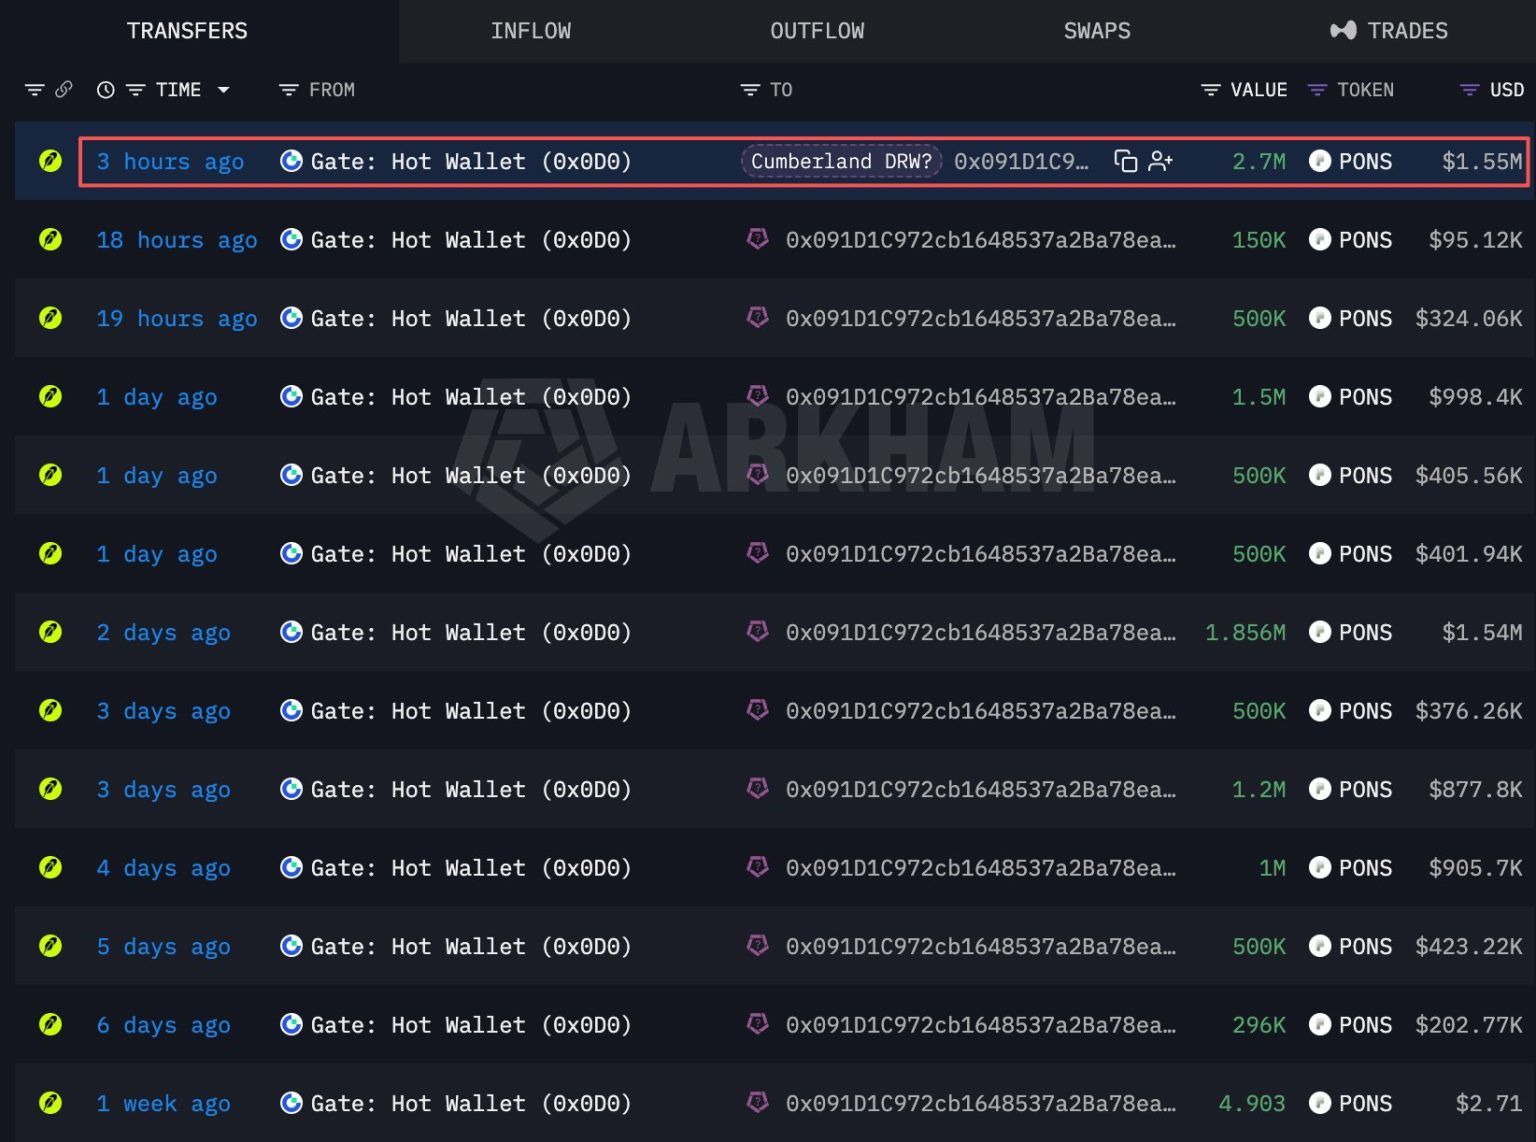The image size is (1536, 1142).
Task: Click the truncated 0x091D1C9… address
Action: (x=1021, y=161)
